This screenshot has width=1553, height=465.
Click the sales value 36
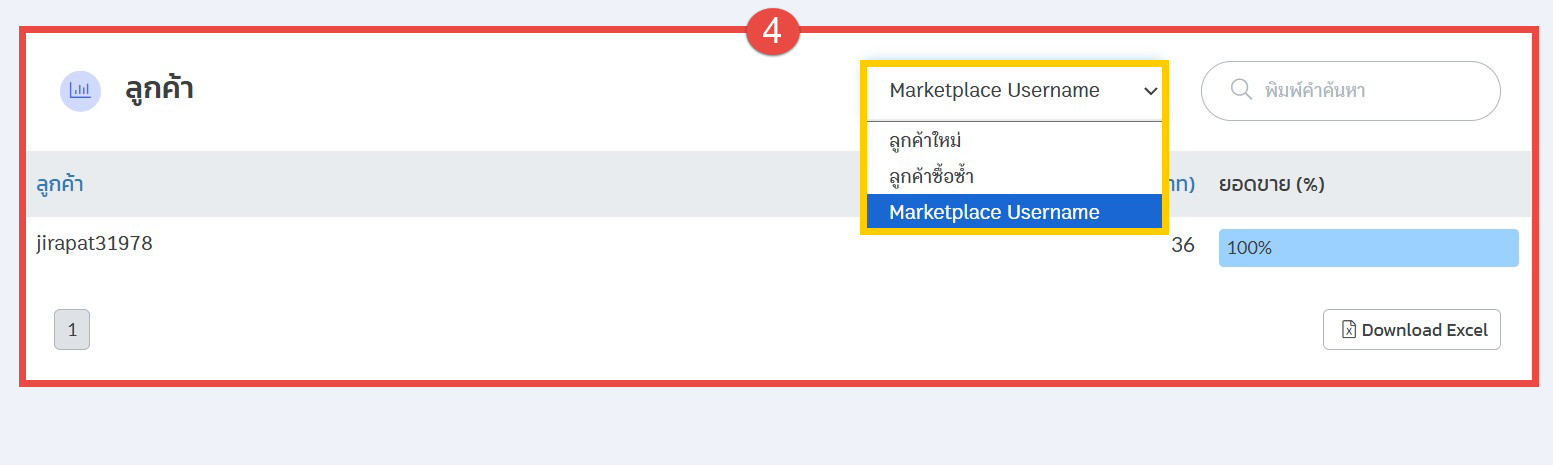(1182, 245)
